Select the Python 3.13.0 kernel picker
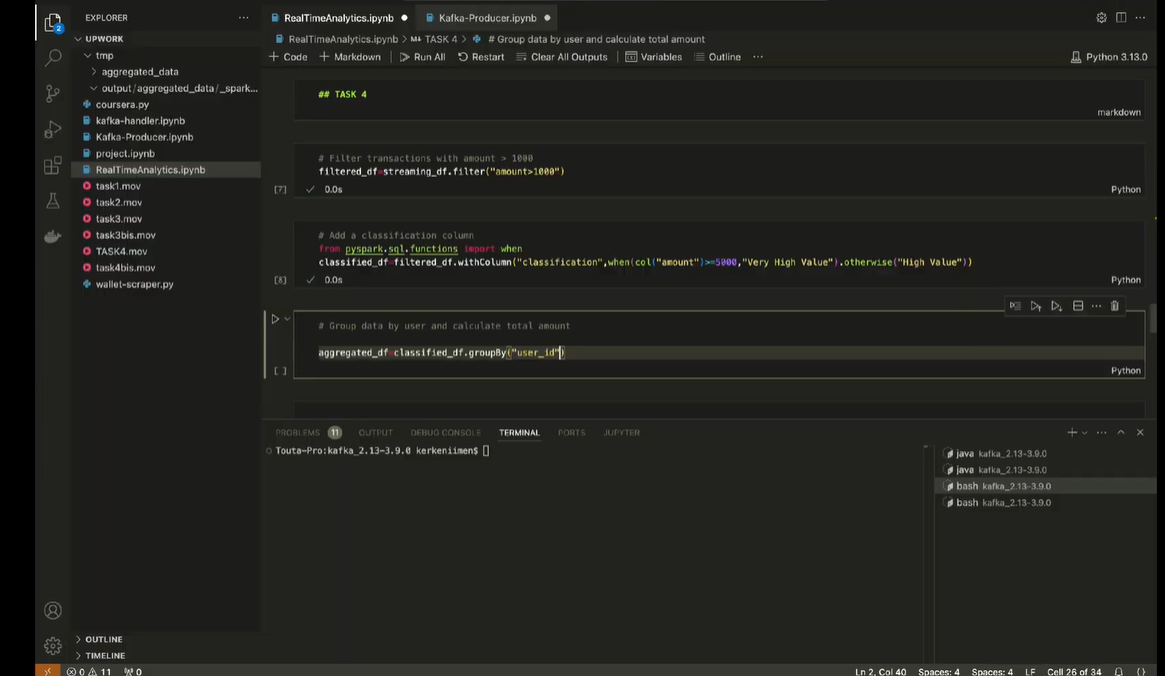The height and width of the screenshot is (676, 1165). pyautogui.click(x=1109, y=57)
